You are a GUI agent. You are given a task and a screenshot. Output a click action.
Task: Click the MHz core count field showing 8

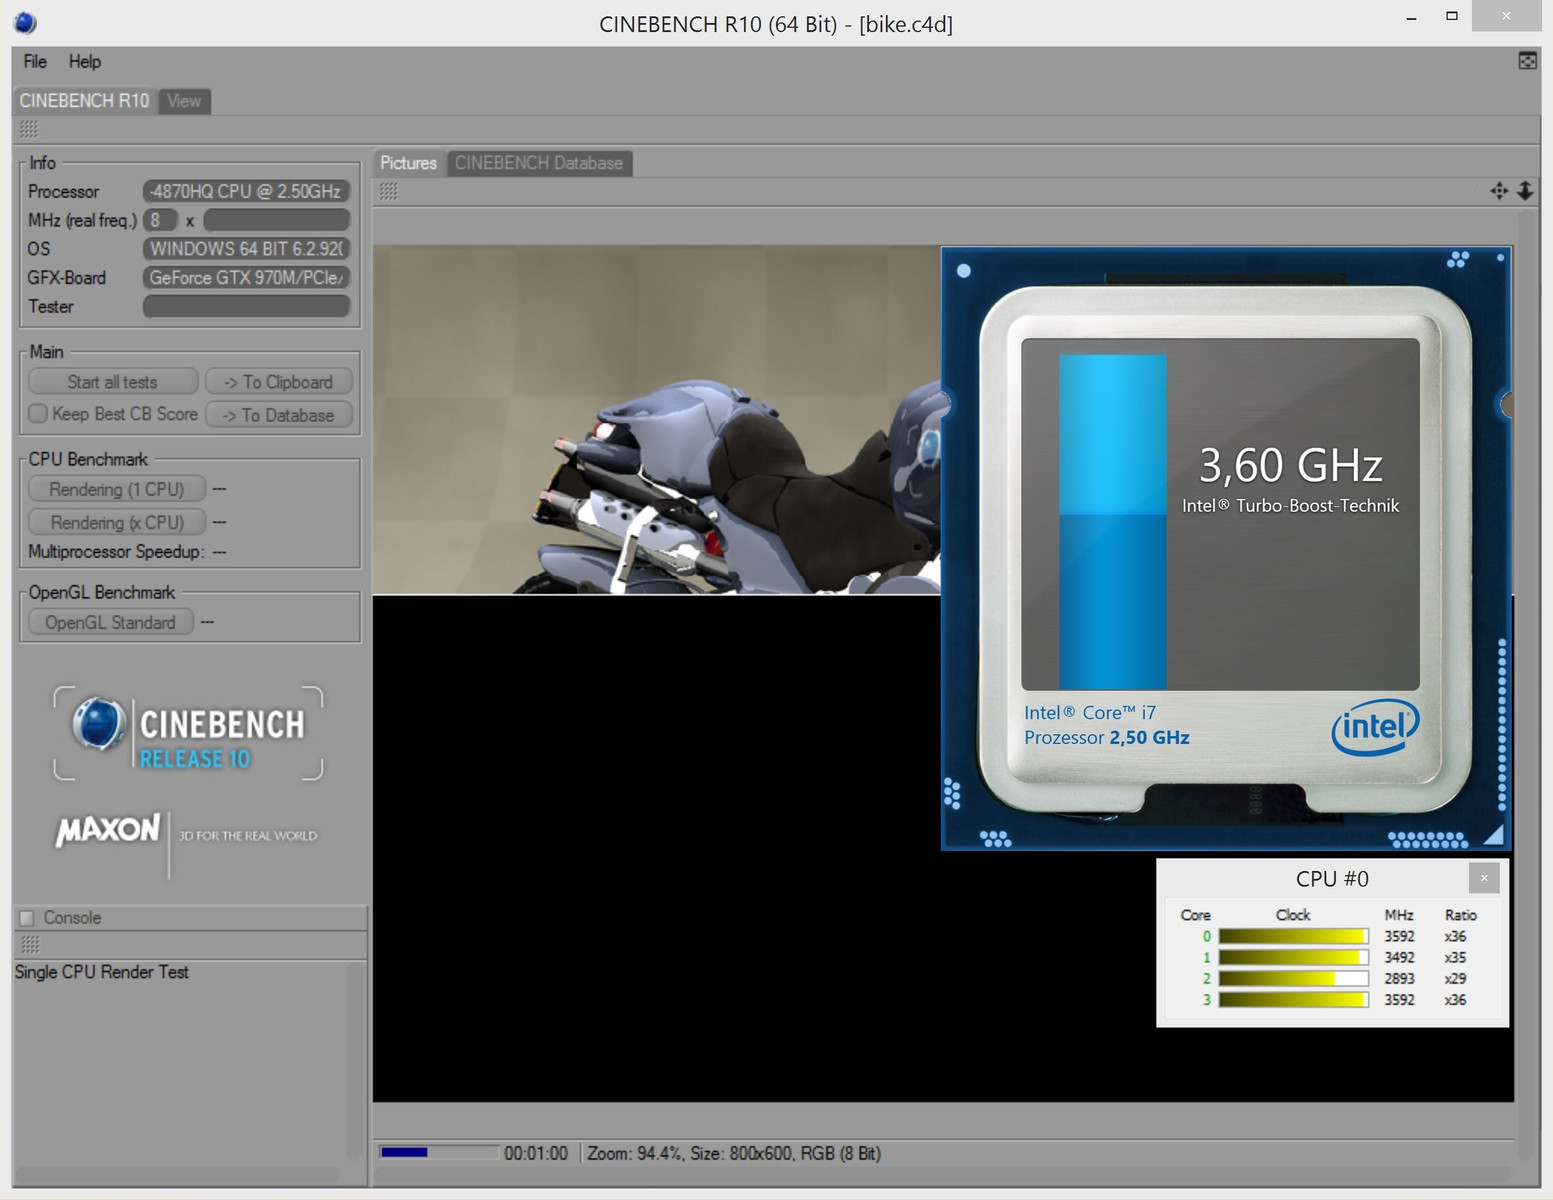tap(160, 220)
